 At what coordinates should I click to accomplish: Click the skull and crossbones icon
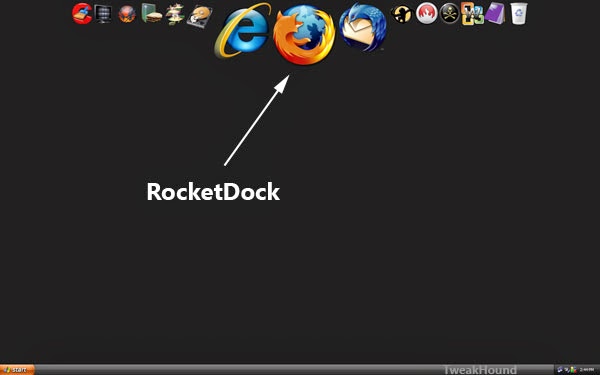click(450, 13)
